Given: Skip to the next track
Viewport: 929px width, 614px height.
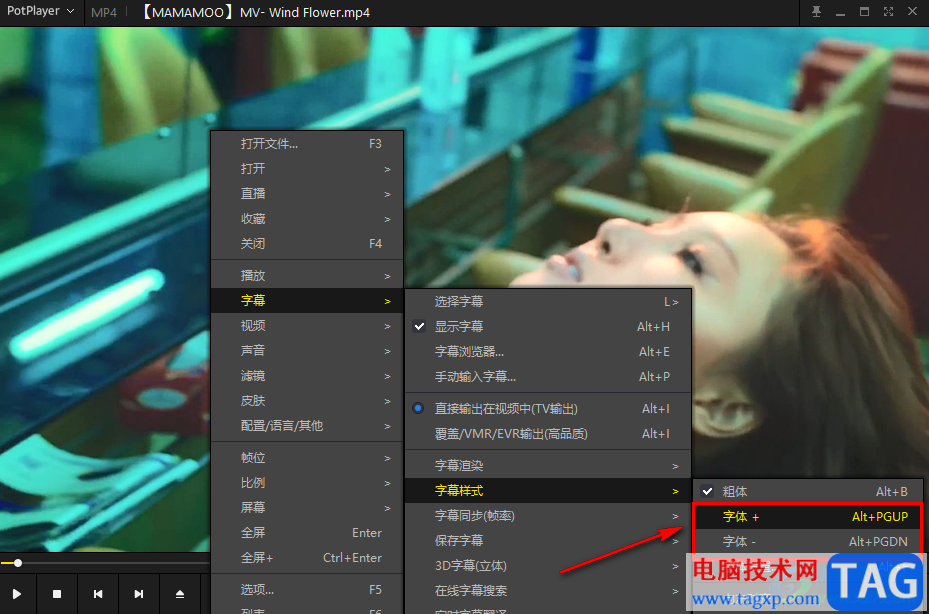Looking at the screenshot, I should click(x=139, y=594).
